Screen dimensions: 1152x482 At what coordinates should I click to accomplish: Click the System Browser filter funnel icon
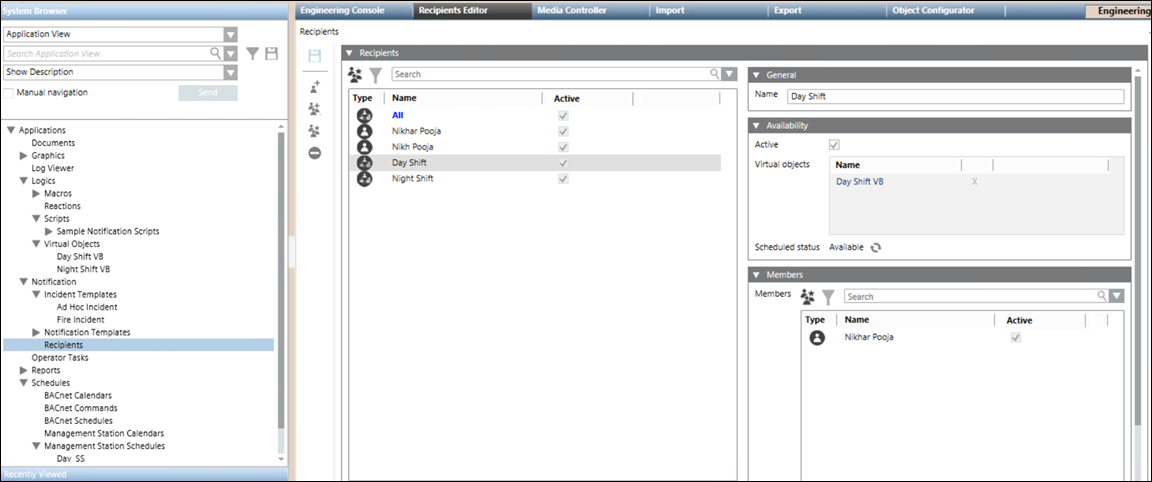pyautogui.click(x=253, y=53)
